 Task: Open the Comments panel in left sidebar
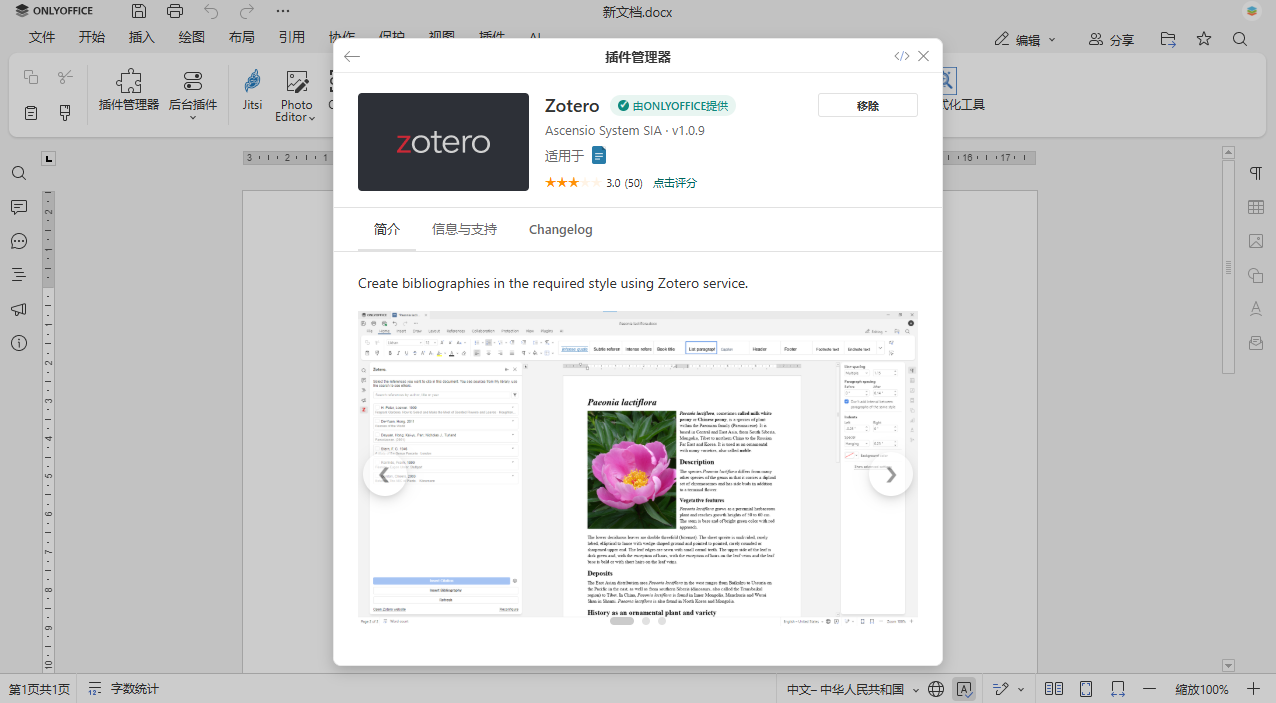point(19,207)
